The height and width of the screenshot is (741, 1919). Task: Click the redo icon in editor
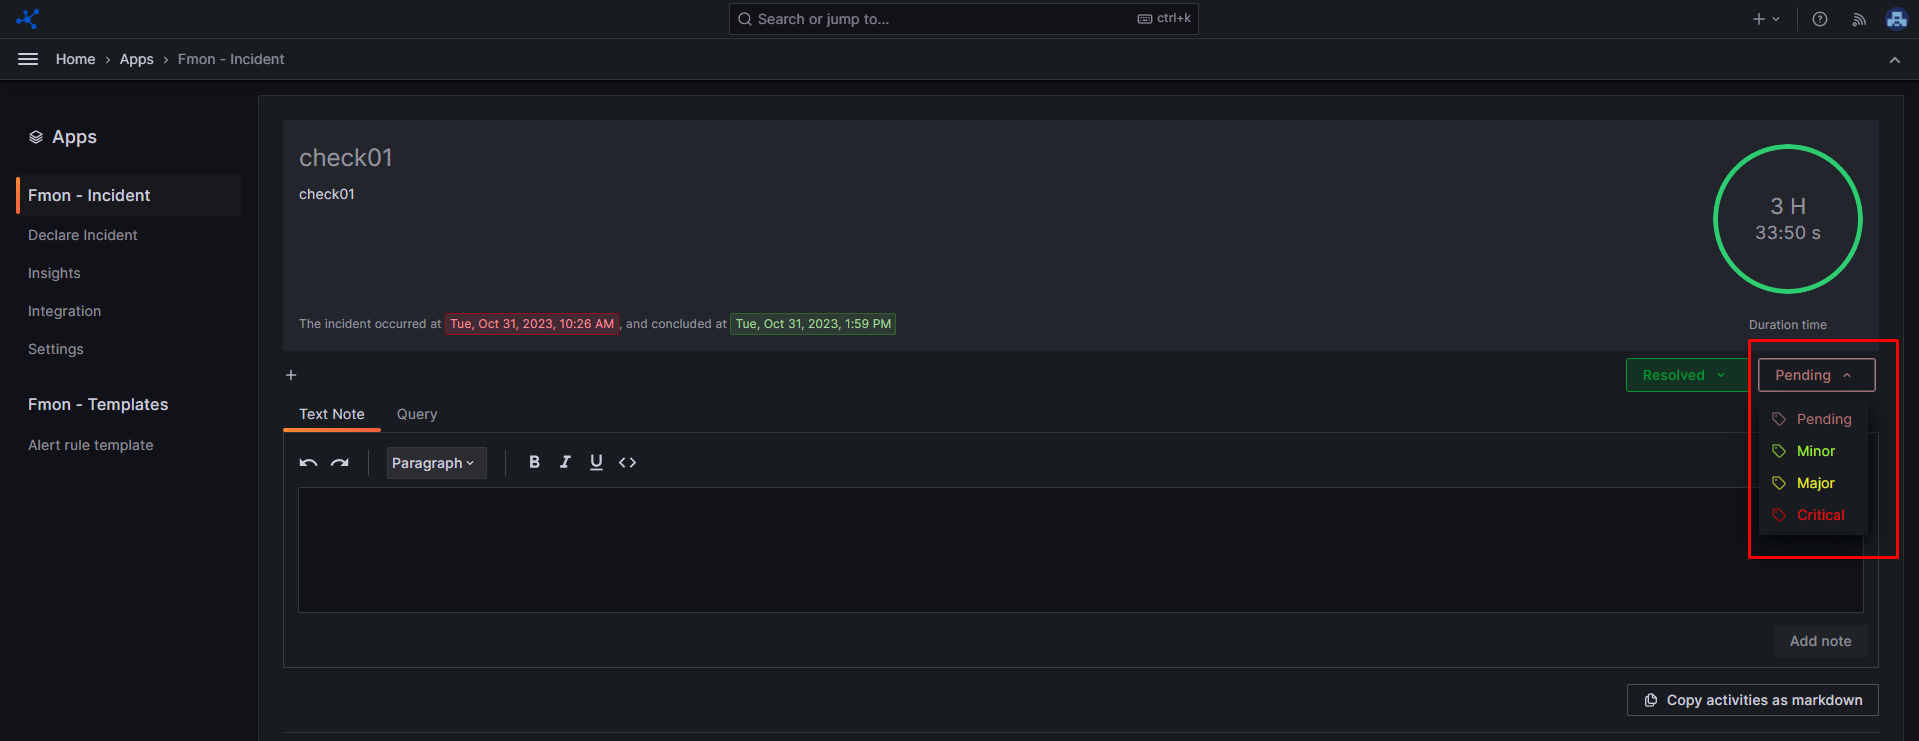pos(340,462)
